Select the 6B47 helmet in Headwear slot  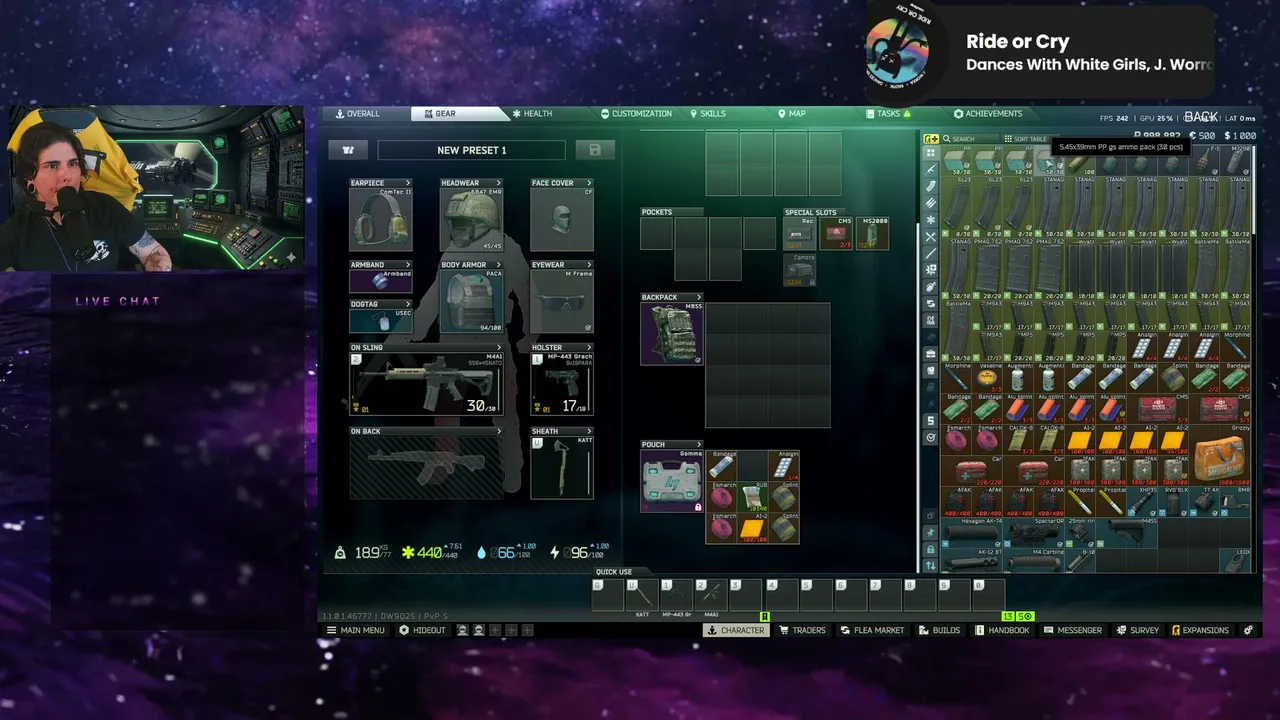click(x=471, y=218)
